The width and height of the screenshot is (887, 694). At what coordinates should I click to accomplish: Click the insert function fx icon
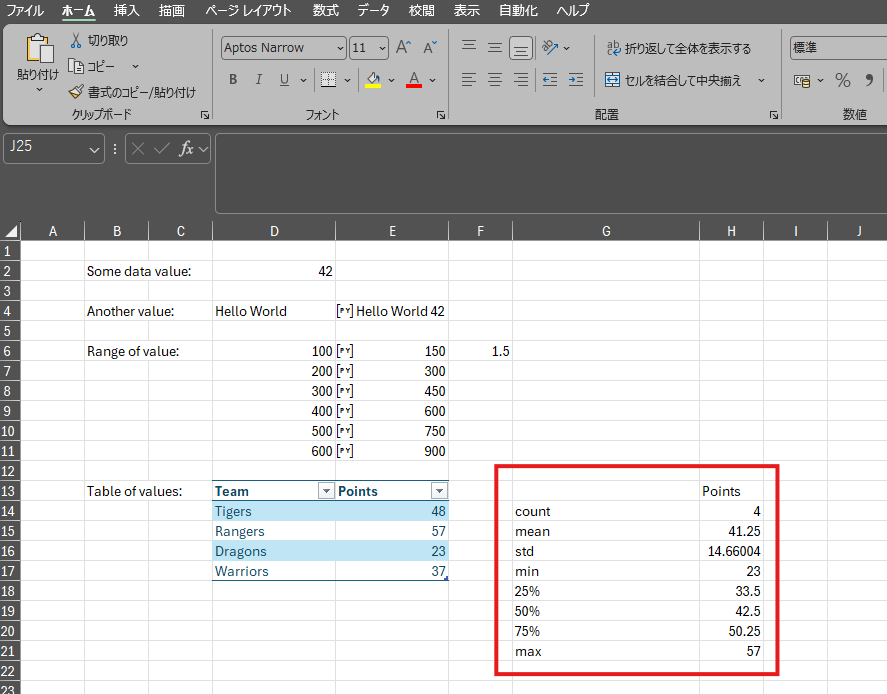(x=186, y=149)
